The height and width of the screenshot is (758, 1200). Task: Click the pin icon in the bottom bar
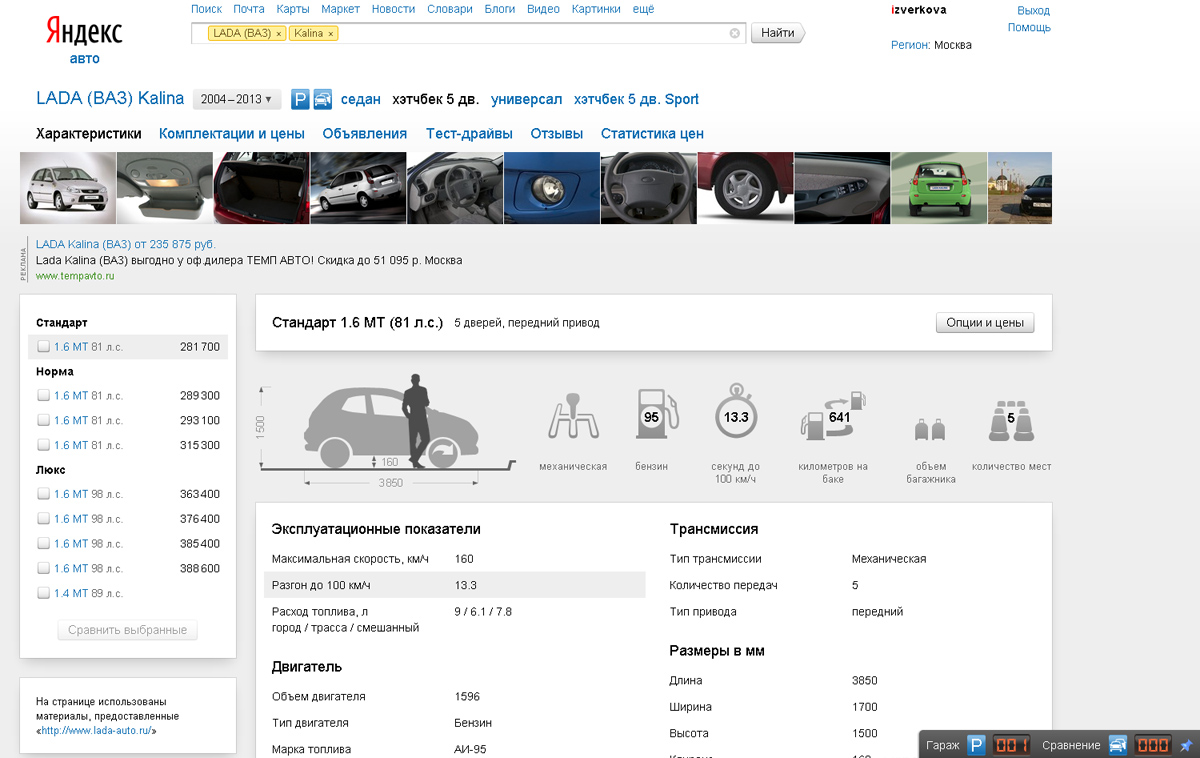[1186, 745]
